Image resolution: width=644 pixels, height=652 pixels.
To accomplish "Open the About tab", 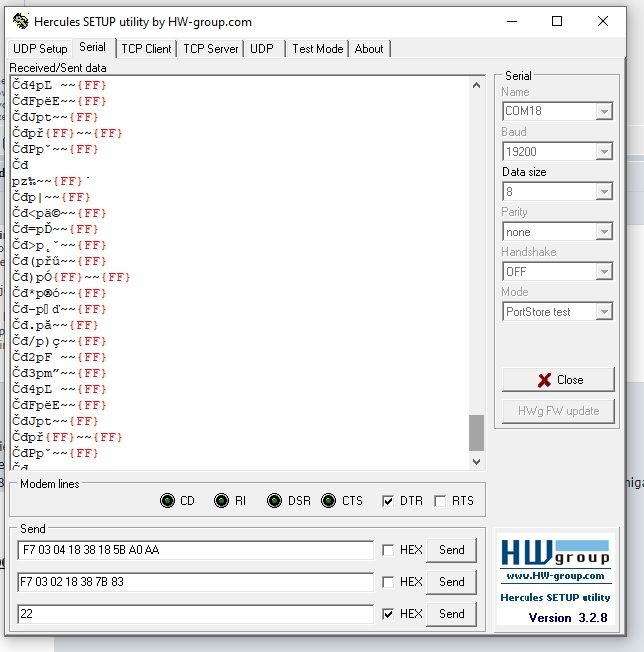I will coord(369,49).
